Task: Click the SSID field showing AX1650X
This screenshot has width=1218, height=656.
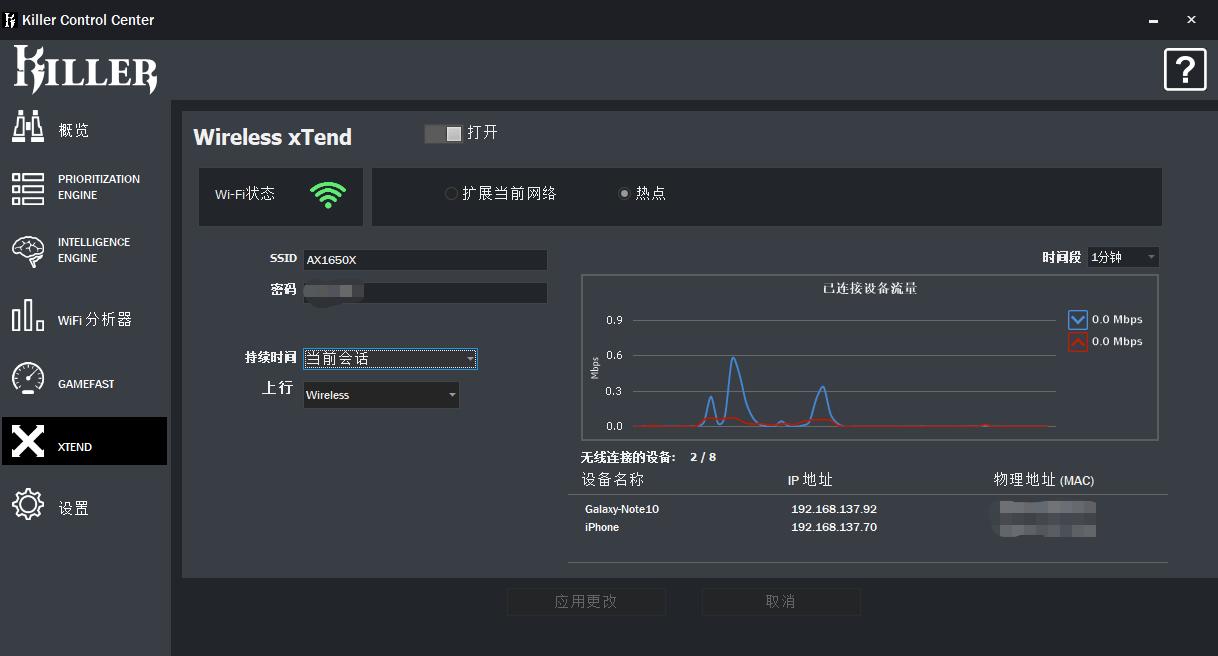Action: pos(425,259)
